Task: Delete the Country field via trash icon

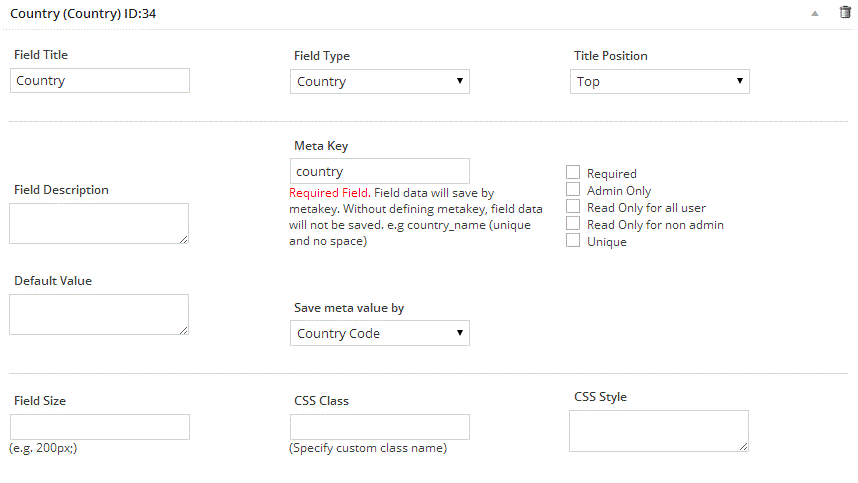Action: coord(845,12)
